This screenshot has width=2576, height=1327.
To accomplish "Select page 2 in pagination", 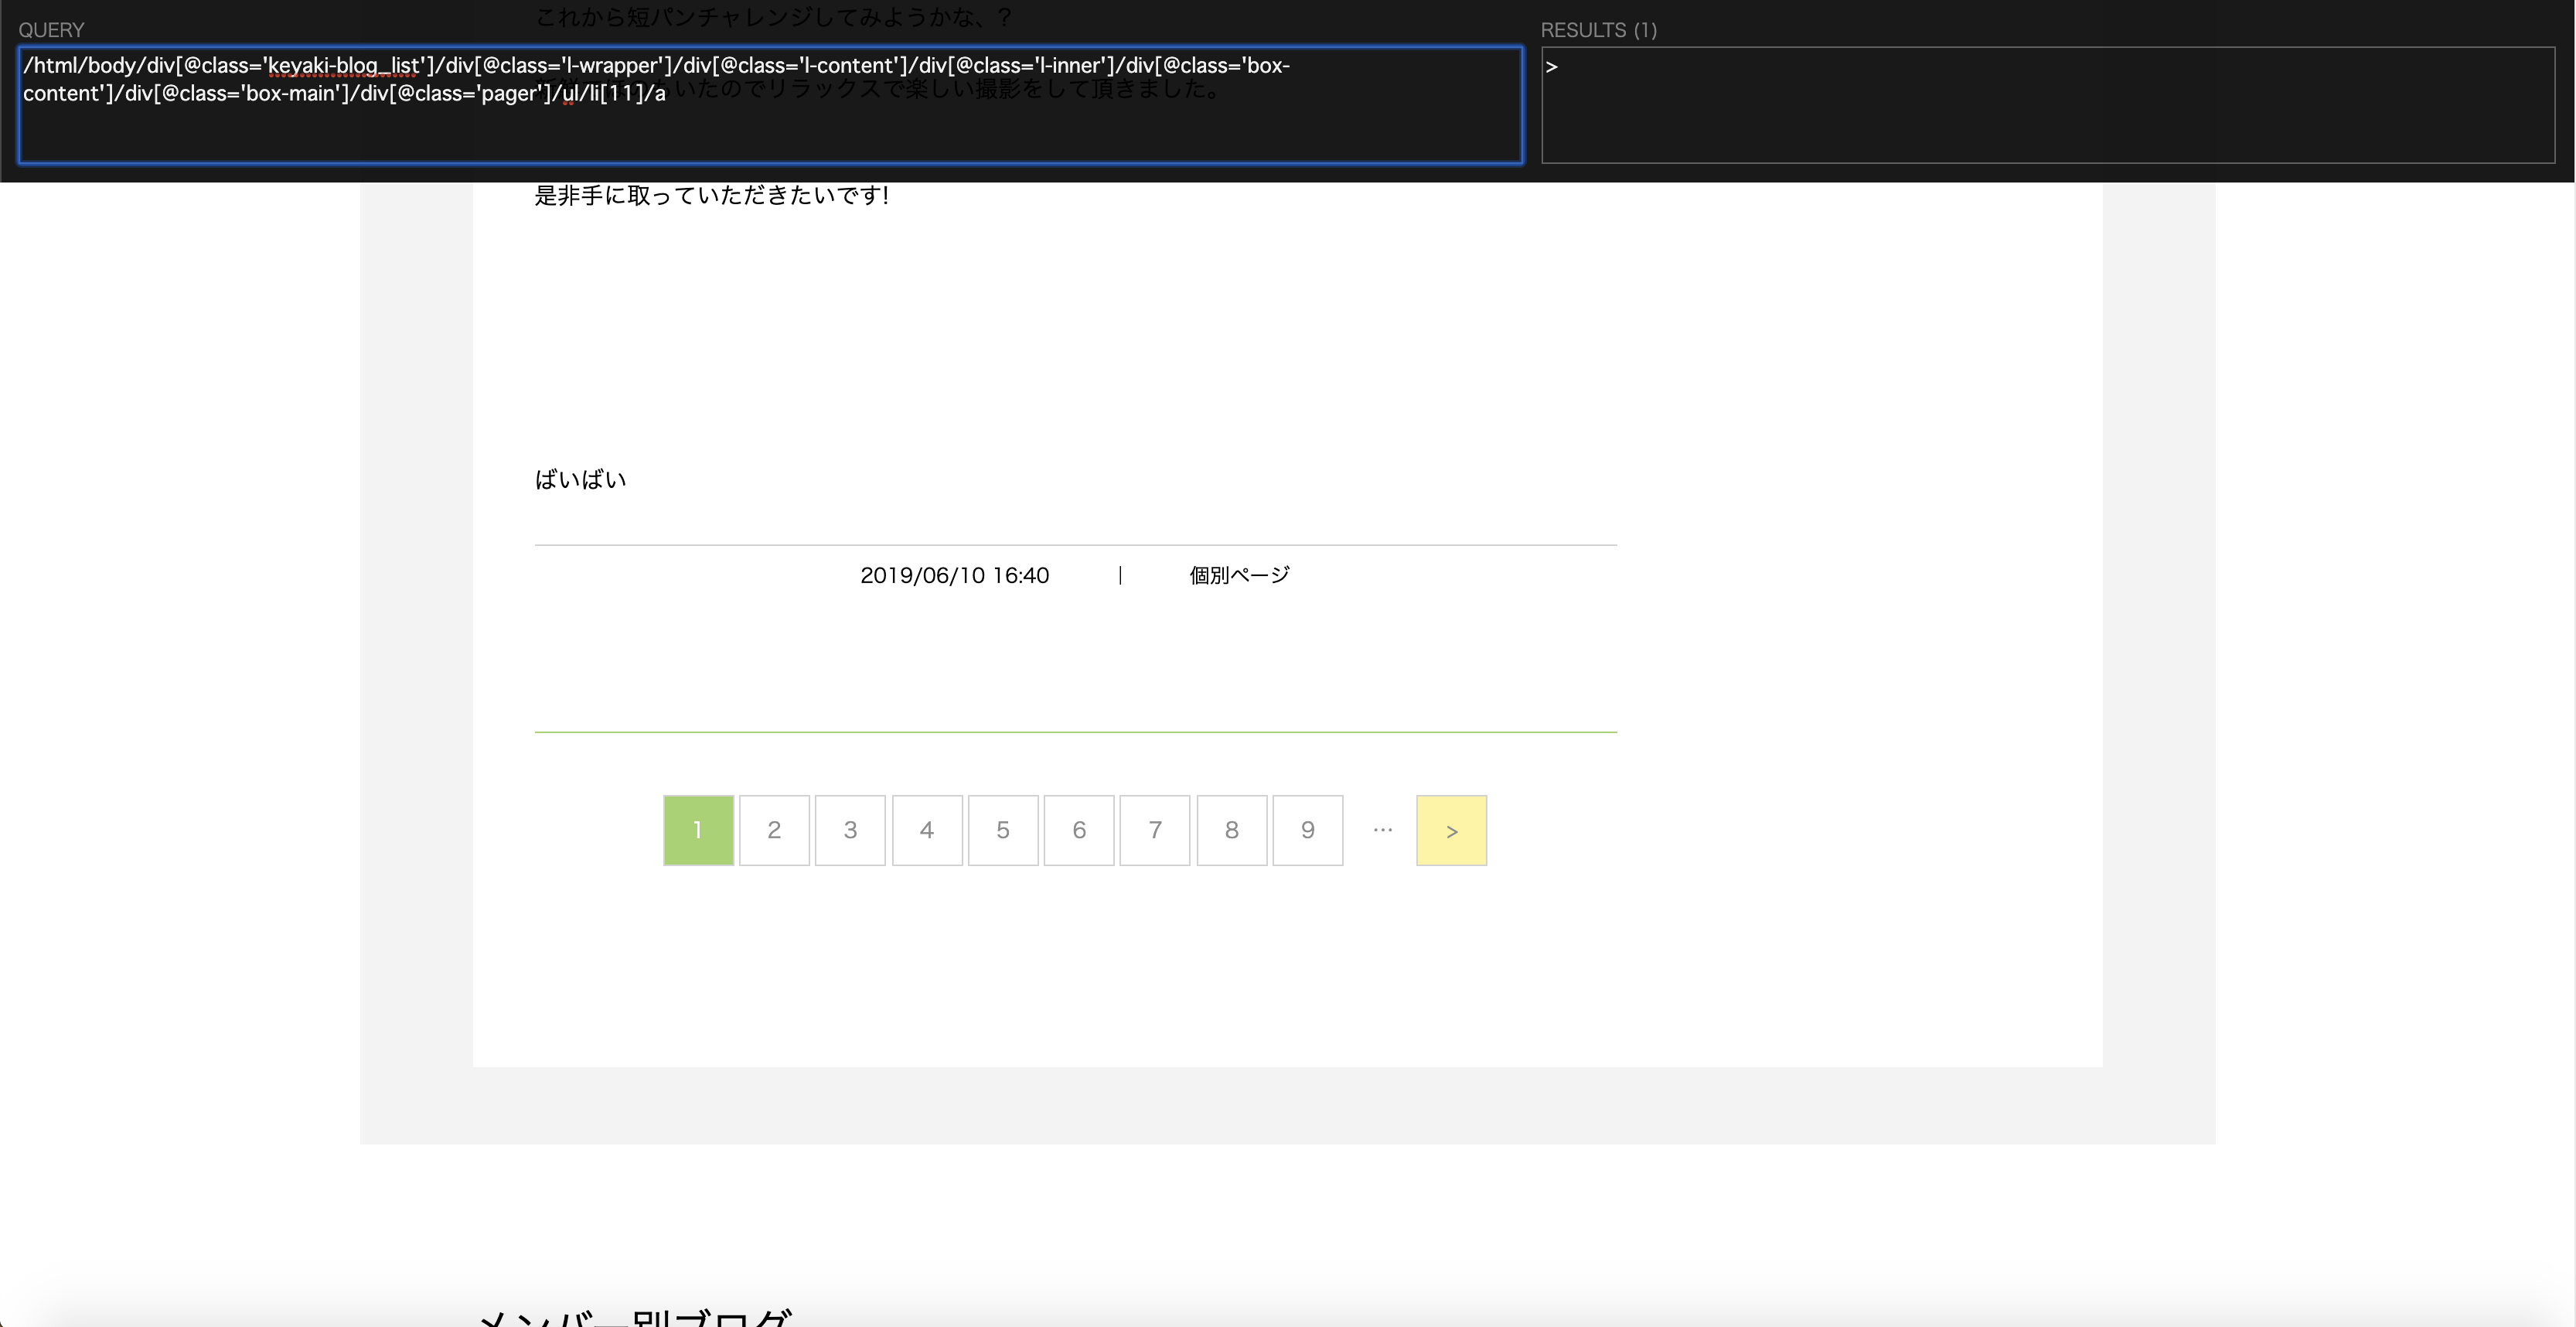I will coord(773,829).
